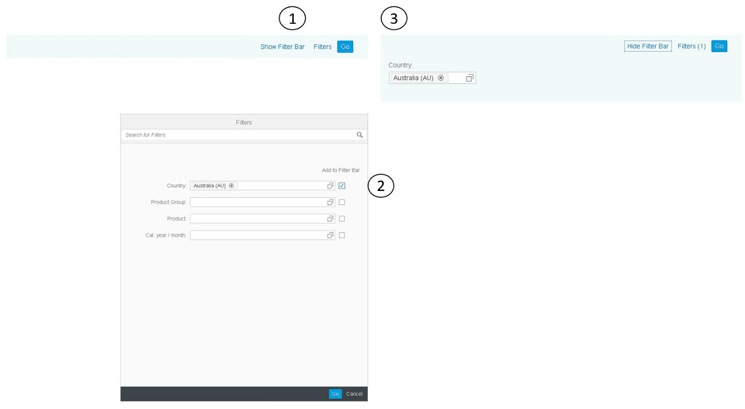Check Product Add to Filter Bar checkbox
Image resolution: width=745 pixels, height=409 pixels.
pyautogui.click(x=342, y=219)
